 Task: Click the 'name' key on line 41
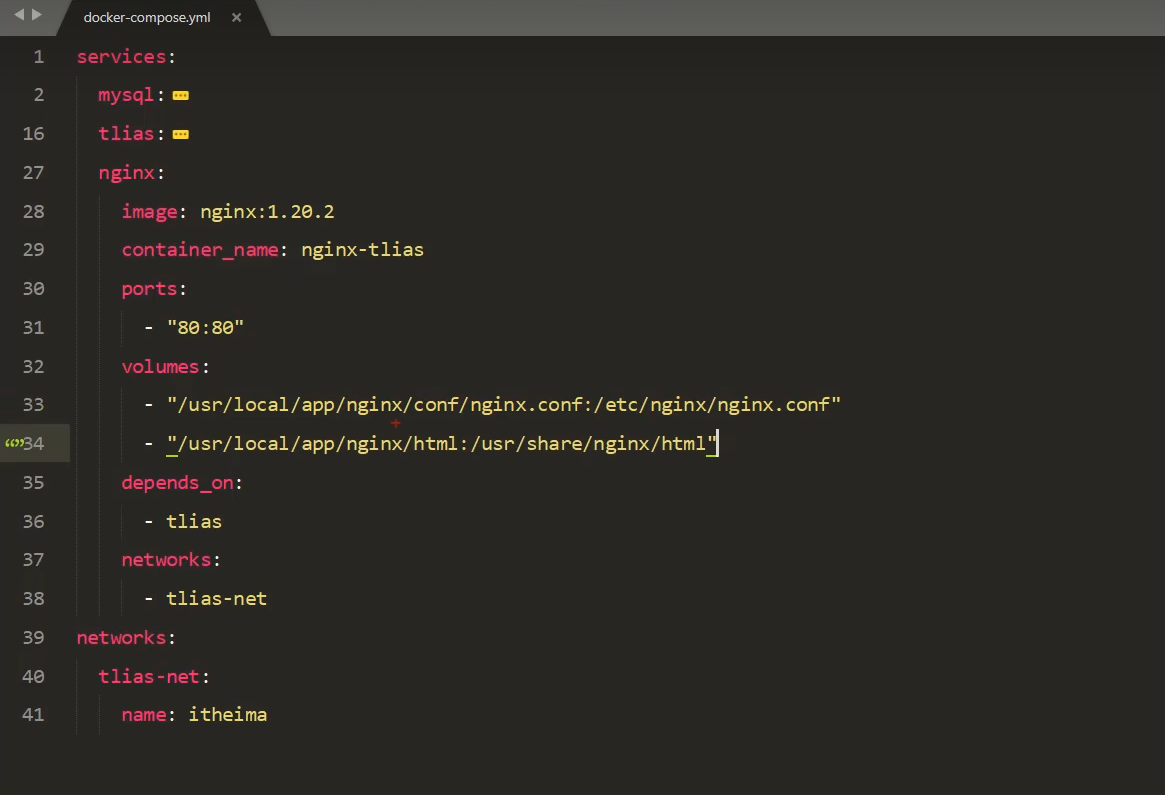pyautogui.click(x=144, y=715)
